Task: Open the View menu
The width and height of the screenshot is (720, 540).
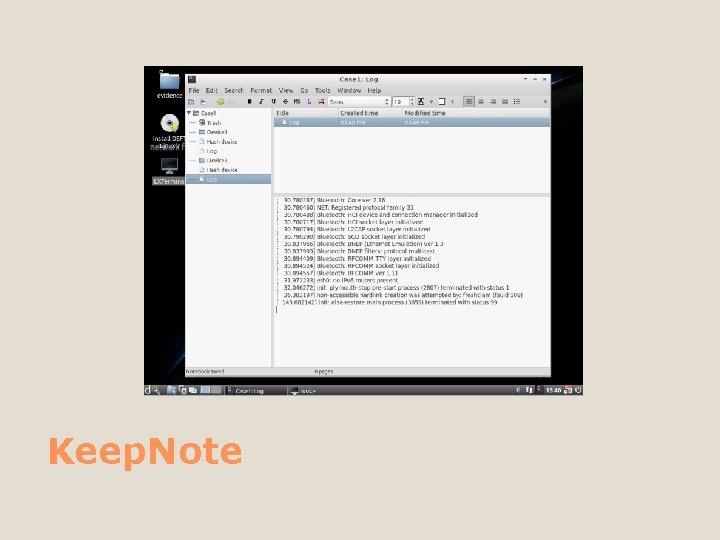Action: pos(286,90)
